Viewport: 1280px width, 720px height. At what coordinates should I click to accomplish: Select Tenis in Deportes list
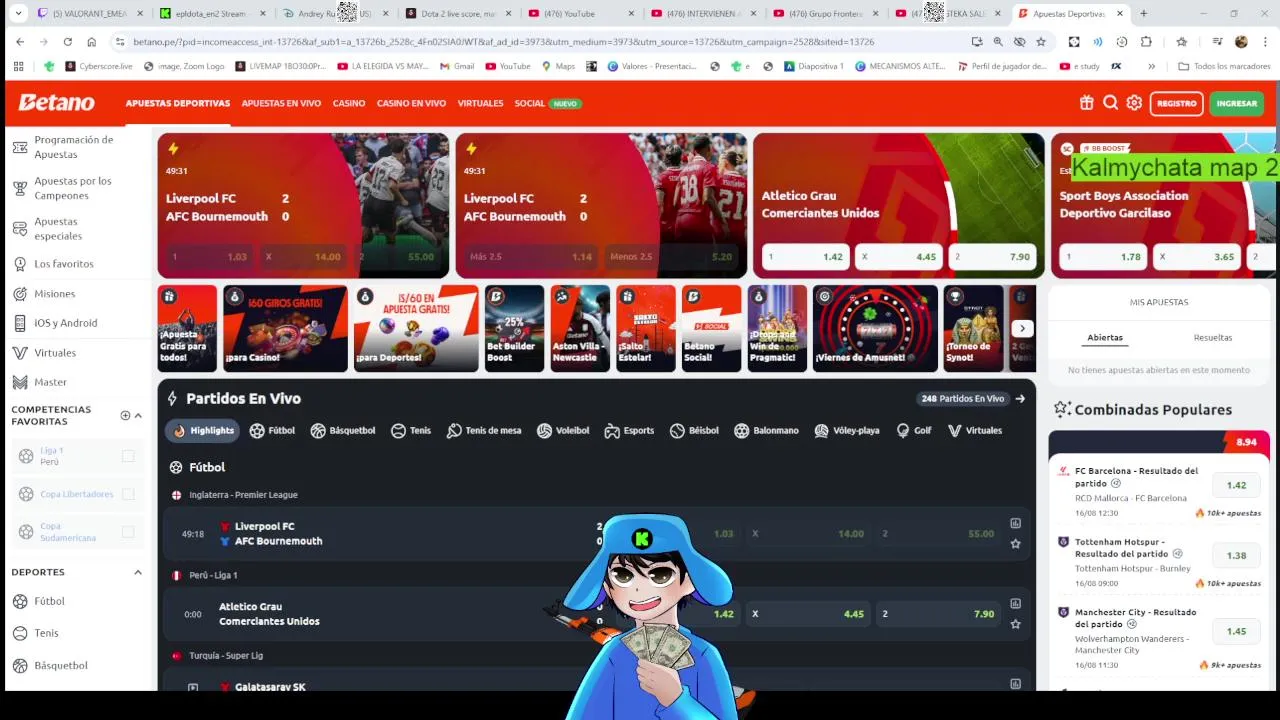(46, 633)
